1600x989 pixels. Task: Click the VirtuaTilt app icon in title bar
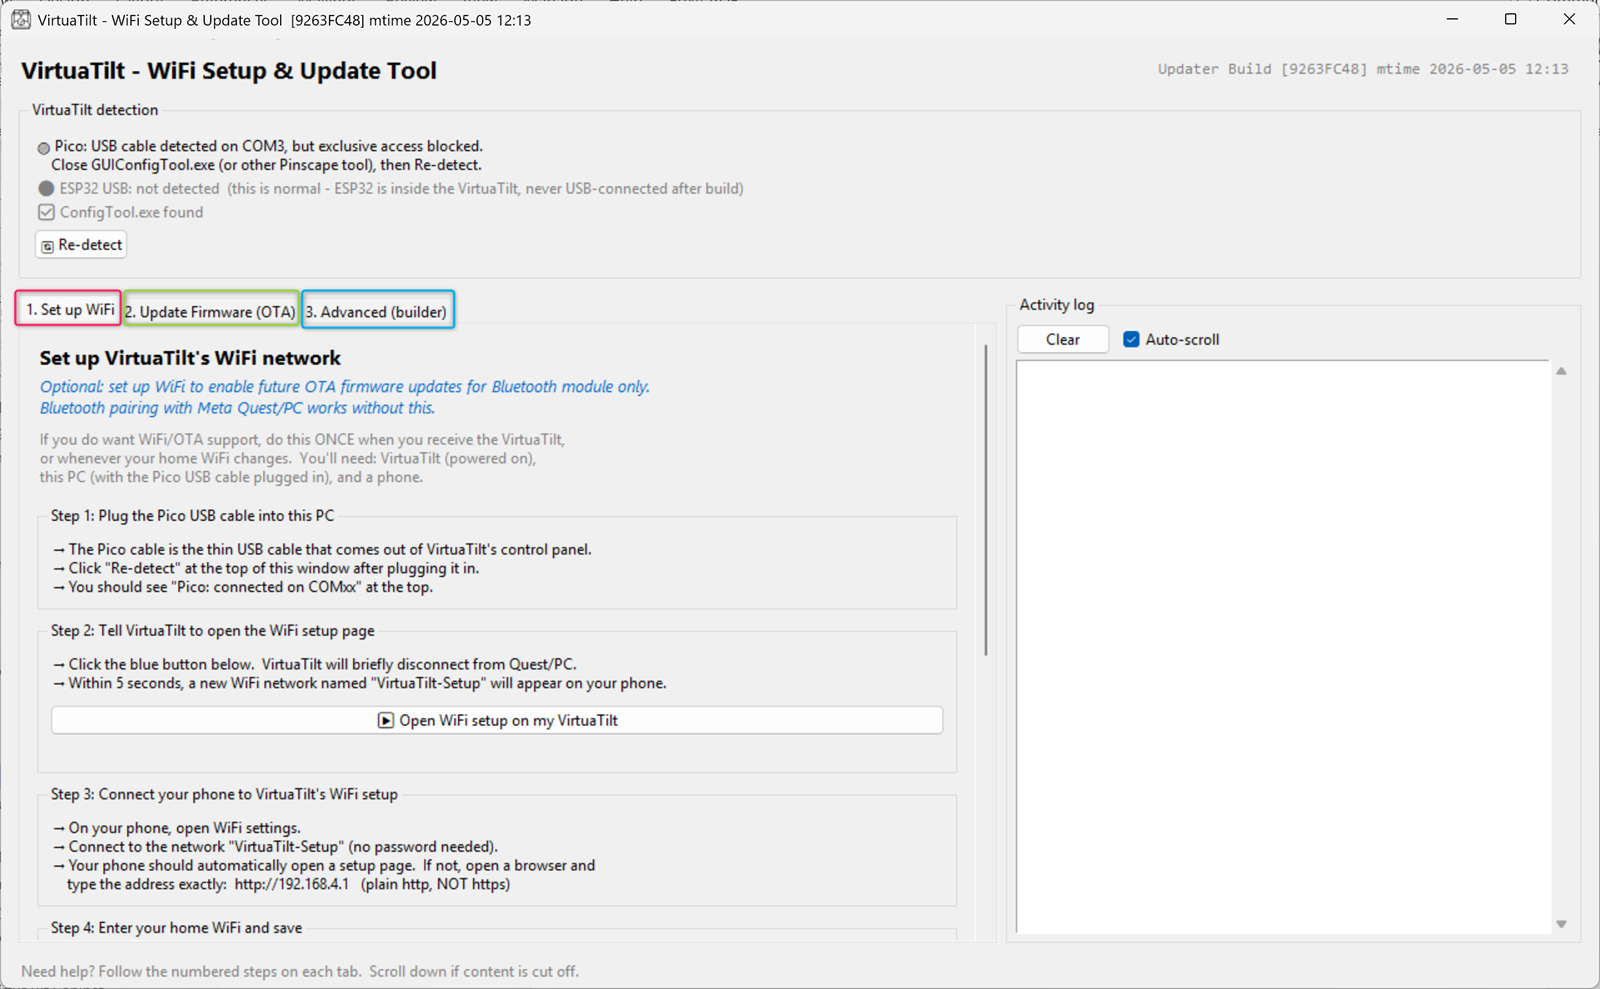click(21, 19)
